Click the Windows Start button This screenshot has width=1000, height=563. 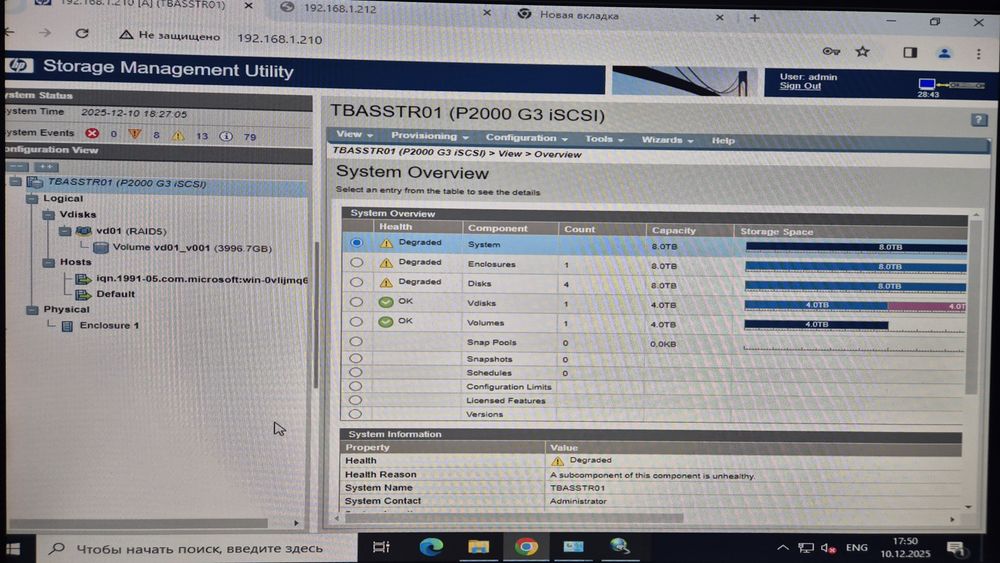click(x=13, y=548)
